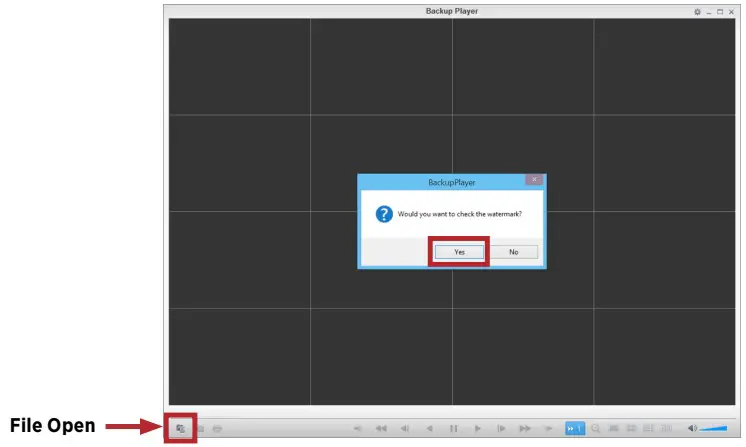The height and width of the screenshot is (447, 746).
Task: Open a file with the File Open icon
Action: point(180,428)
